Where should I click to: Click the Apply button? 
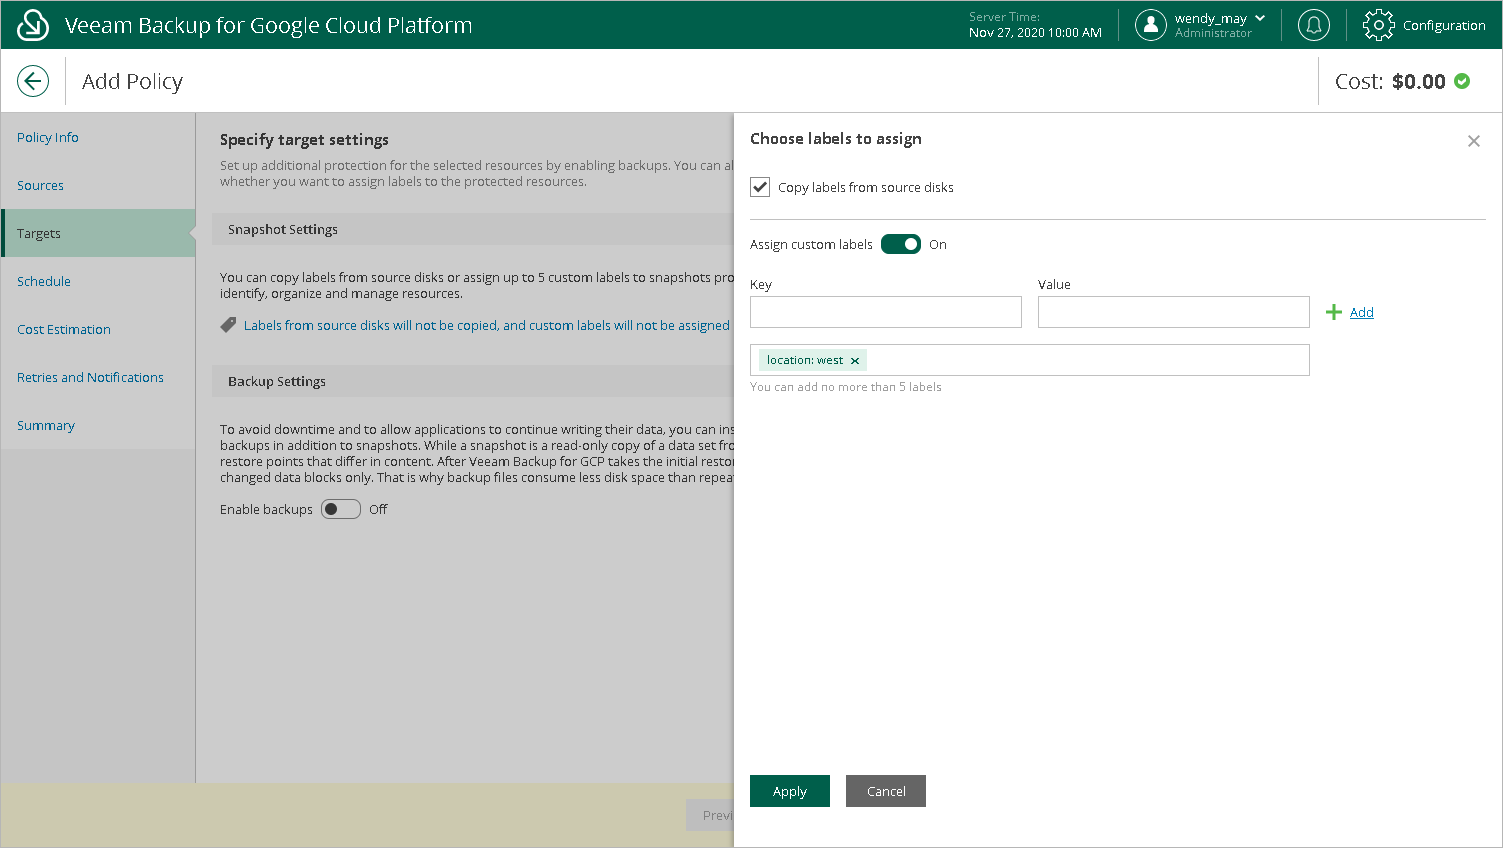tap(790, 791)
